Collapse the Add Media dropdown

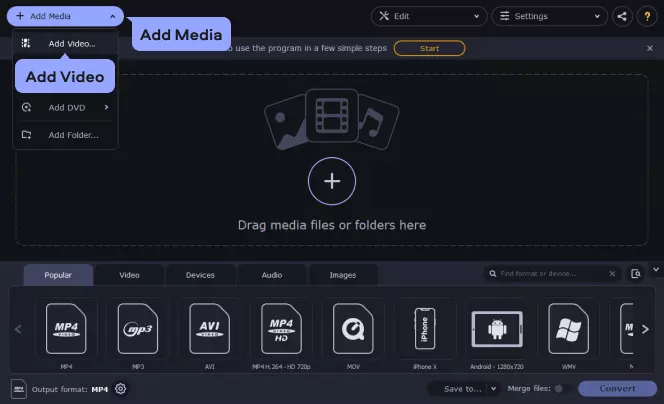113,17
